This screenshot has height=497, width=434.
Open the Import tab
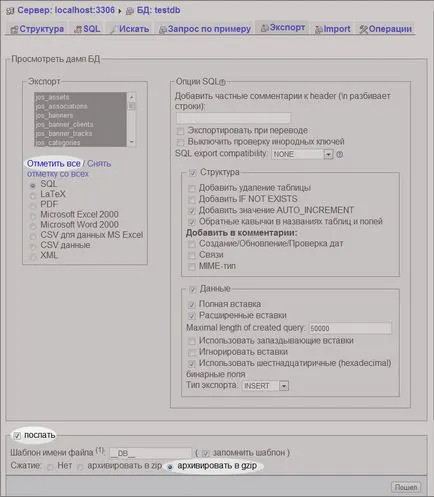coord(333,29)
